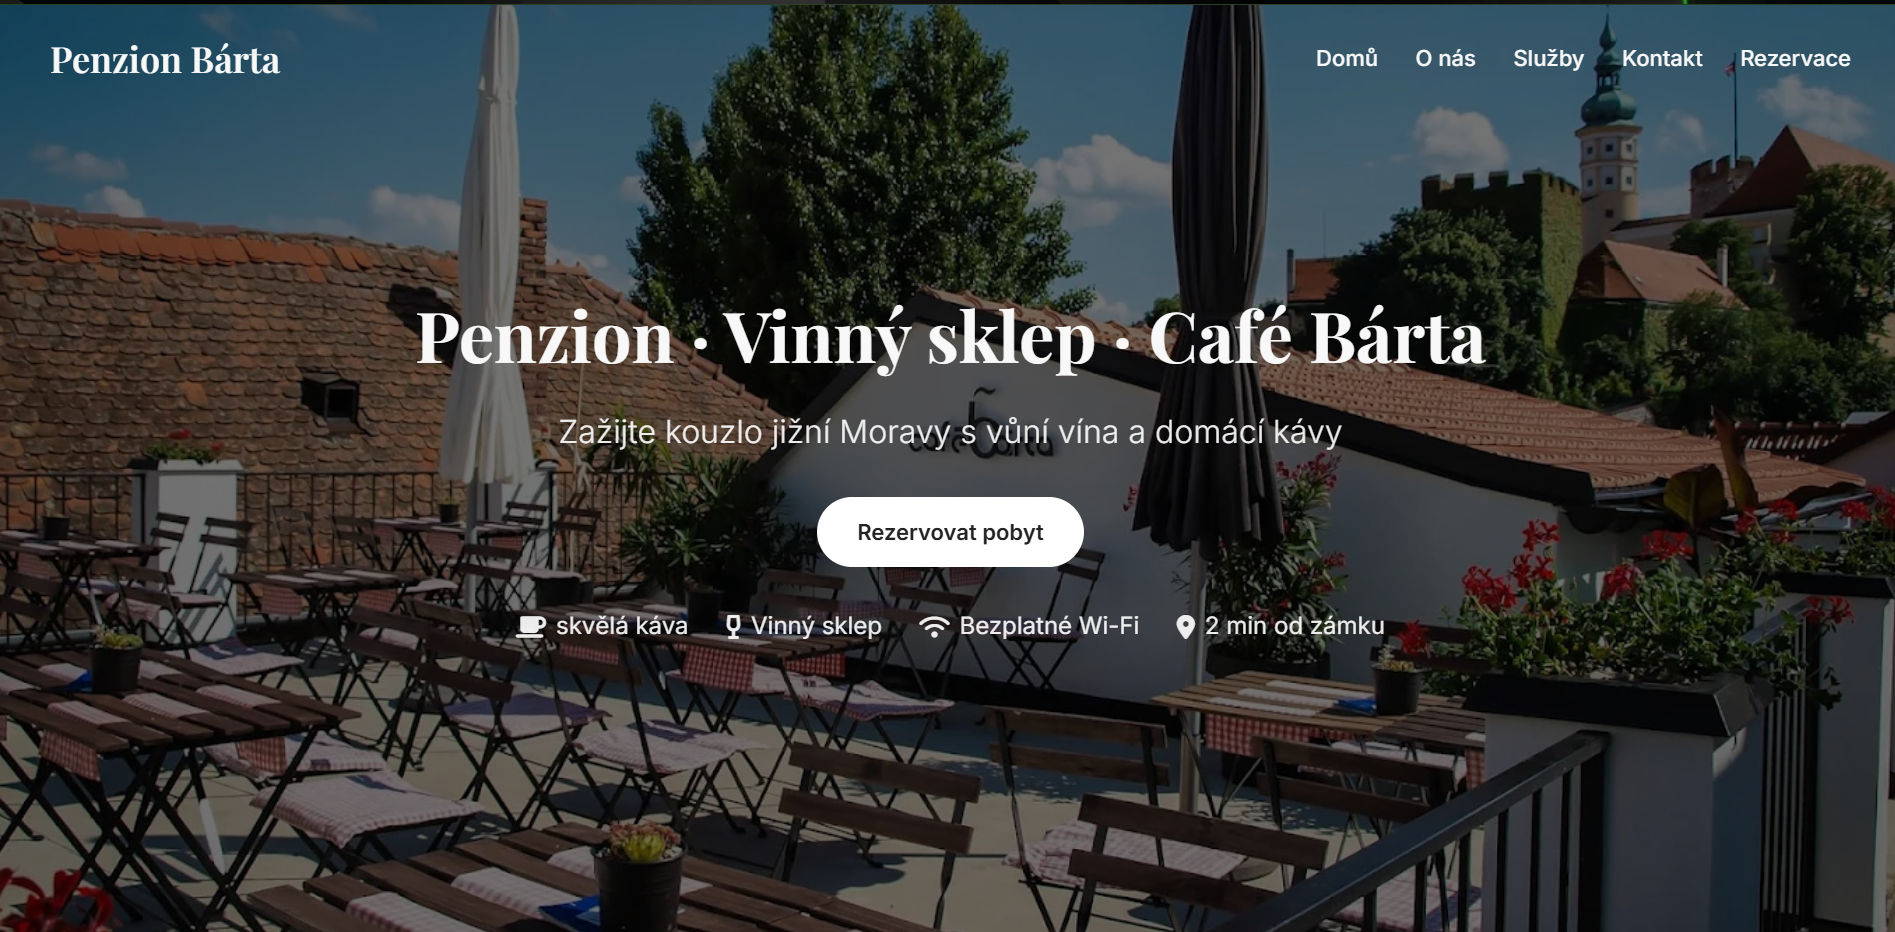Click the wine glass icon

click(x=733, y=627)
